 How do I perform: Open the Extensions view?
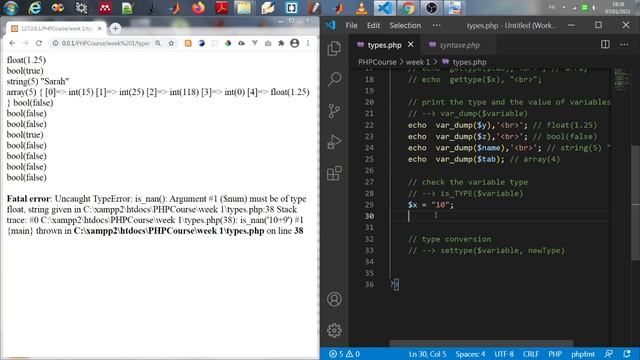(x=334, y=173)
